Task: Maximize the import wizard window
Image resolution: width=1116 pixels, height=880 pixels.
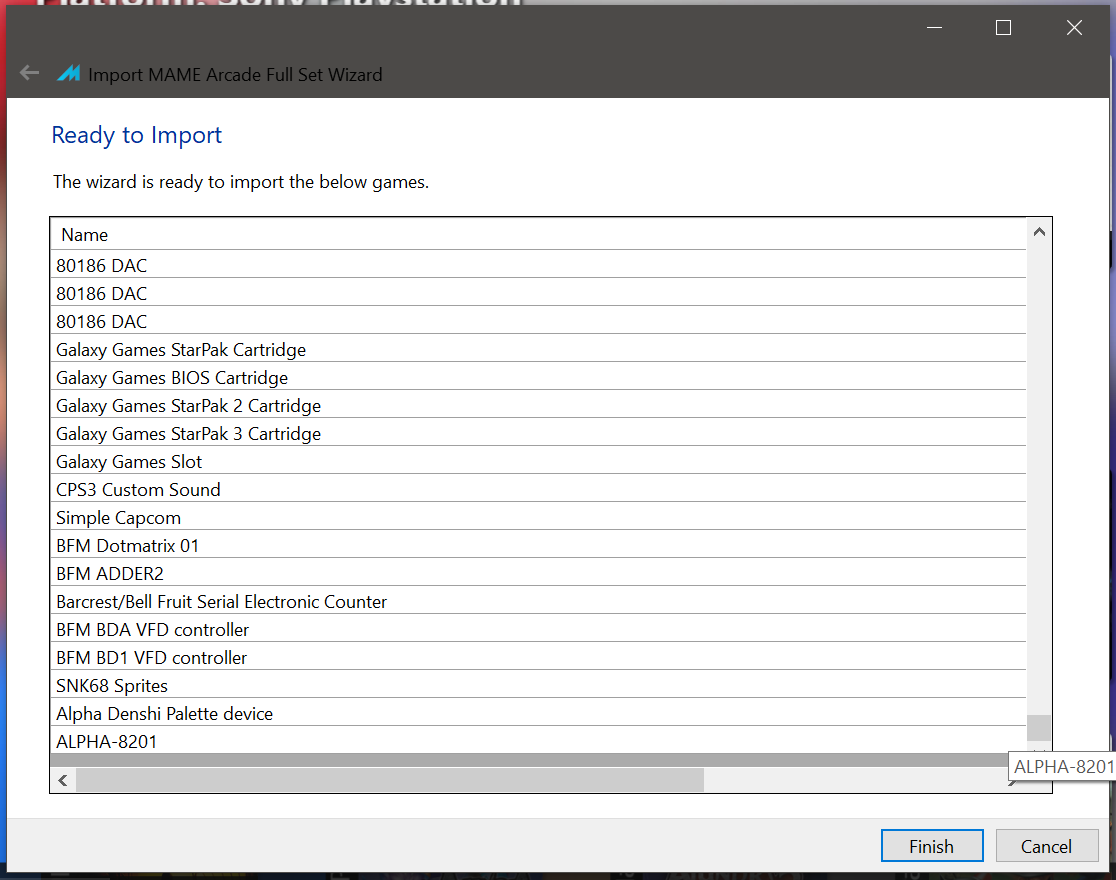Action: [x=1004, y=28]
